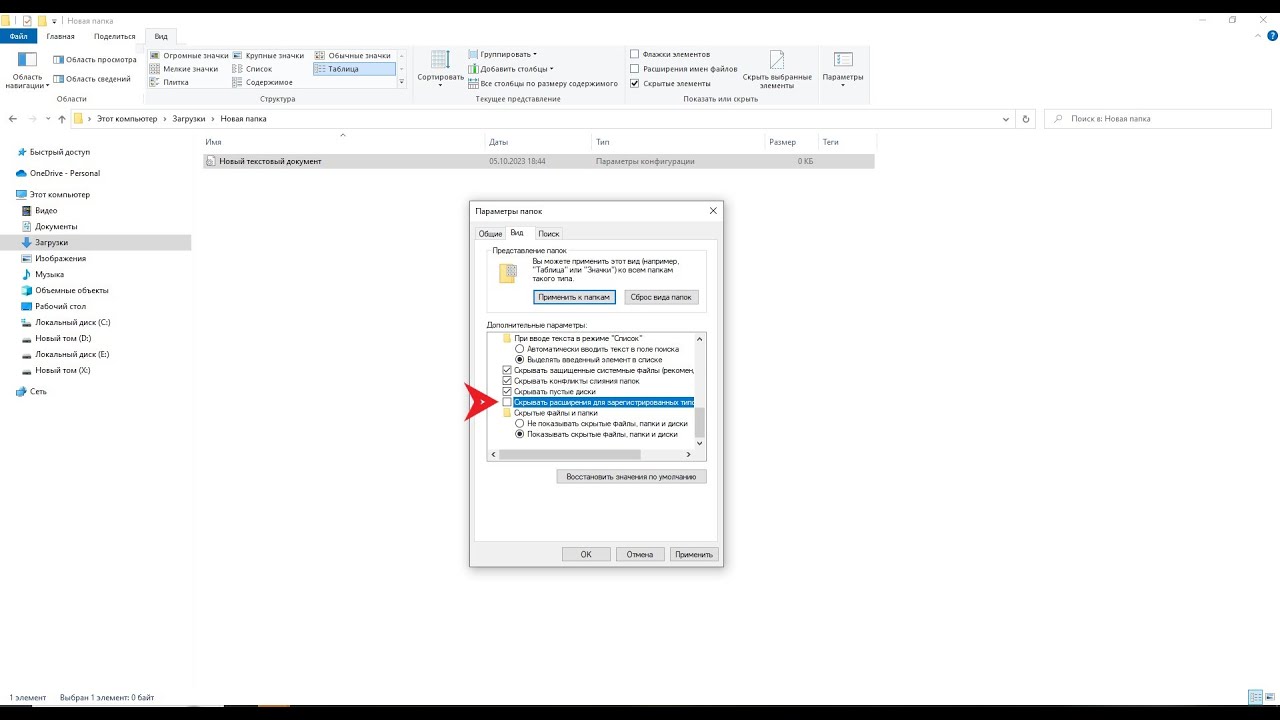Select Огромные значки layout
This screenshot has height=720, width=1280.
click(x=189, y=55)
